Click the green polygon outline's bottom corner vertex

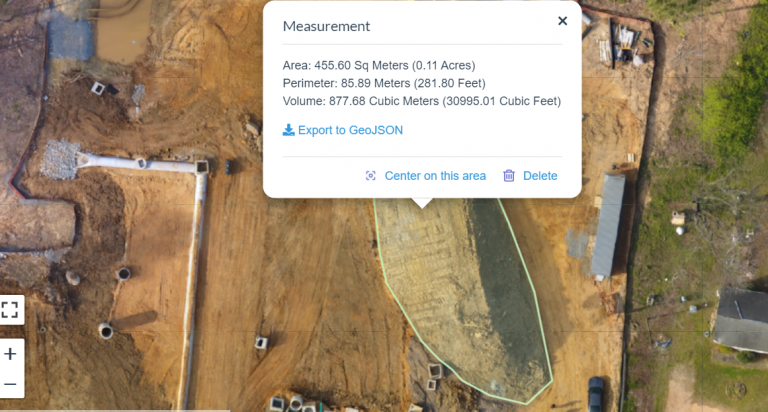tap(527, 404)
